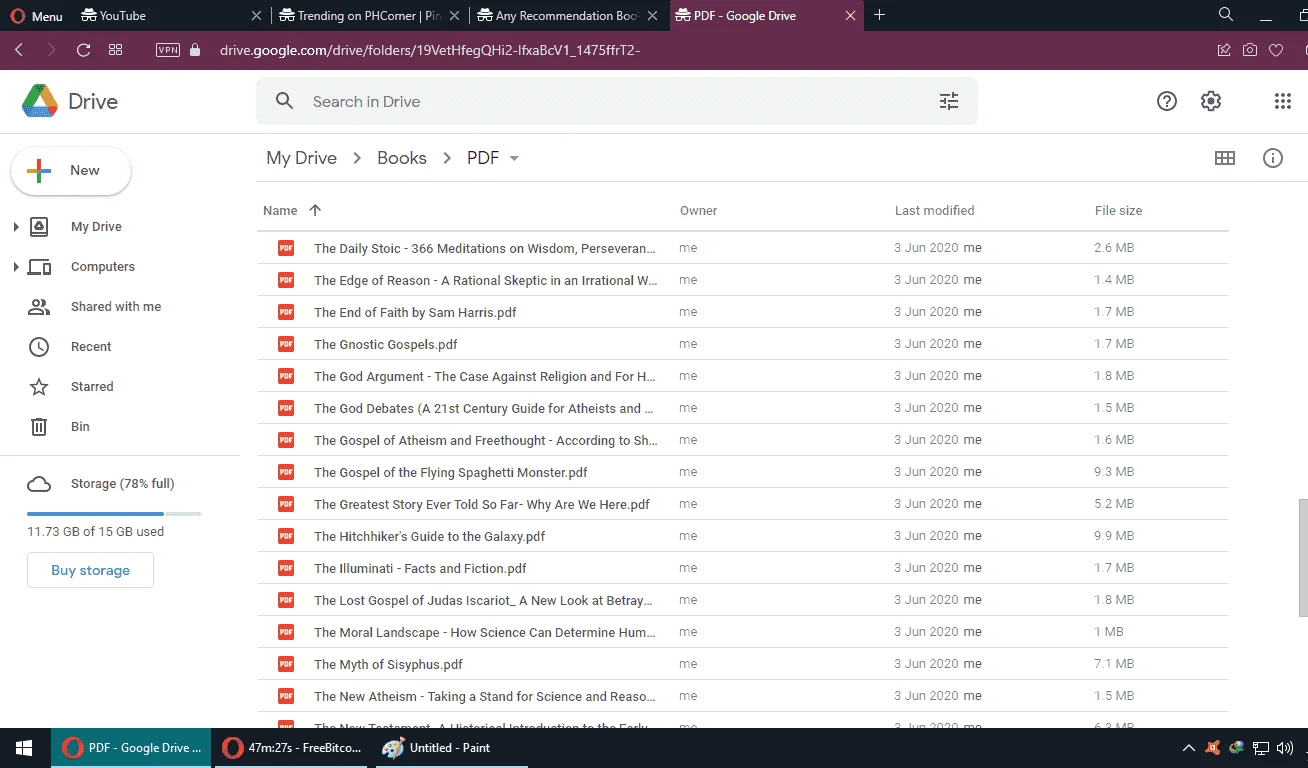Open Drive Settings gear

pyautogui.click(x=1211, y=101)
